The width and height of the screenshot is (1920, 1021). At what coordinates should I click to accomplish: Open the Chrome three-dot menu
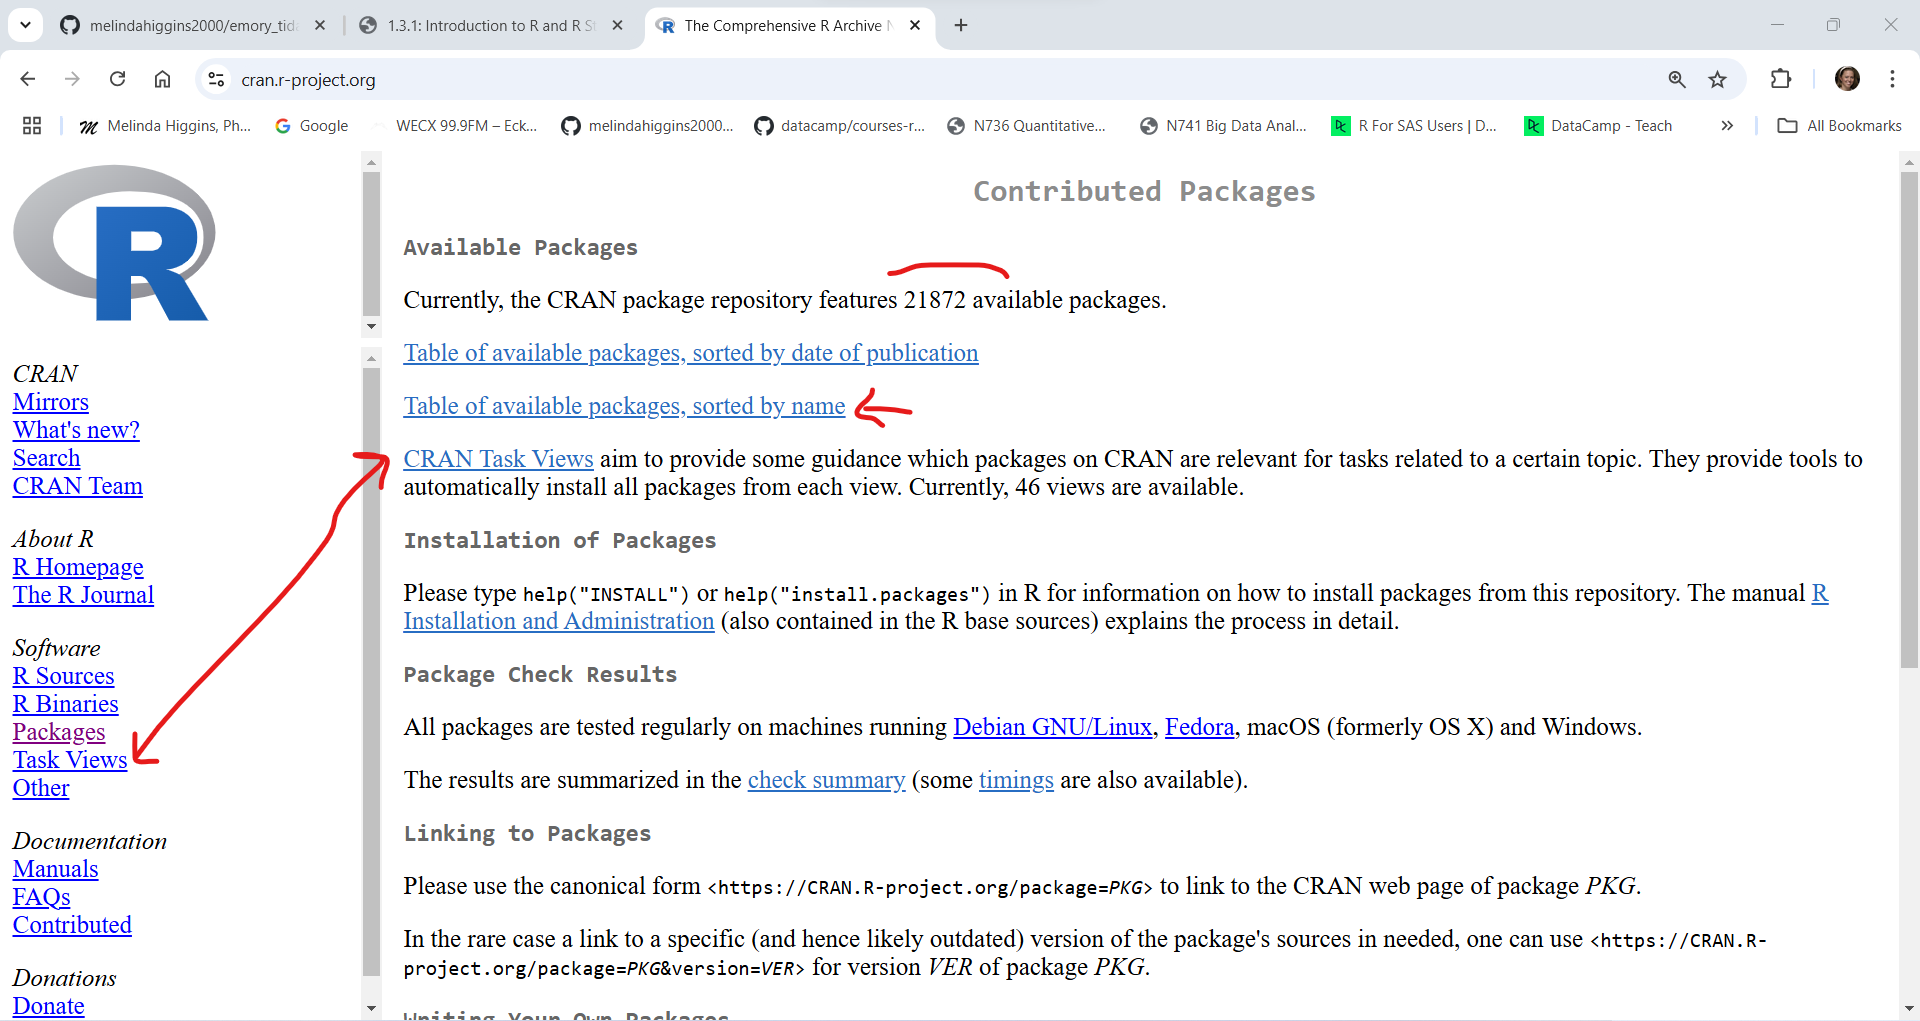(x=1892, y=79)
